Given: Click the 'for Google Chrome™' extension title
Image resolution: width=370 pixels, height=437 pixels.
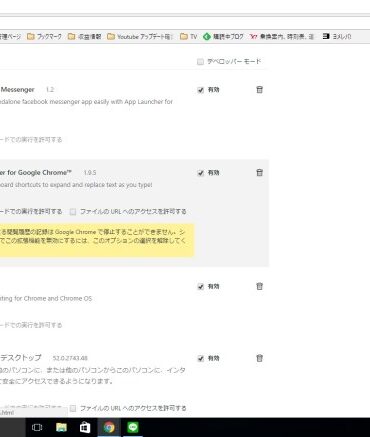Looking at the screenshot, I should [x=36, y=172].
